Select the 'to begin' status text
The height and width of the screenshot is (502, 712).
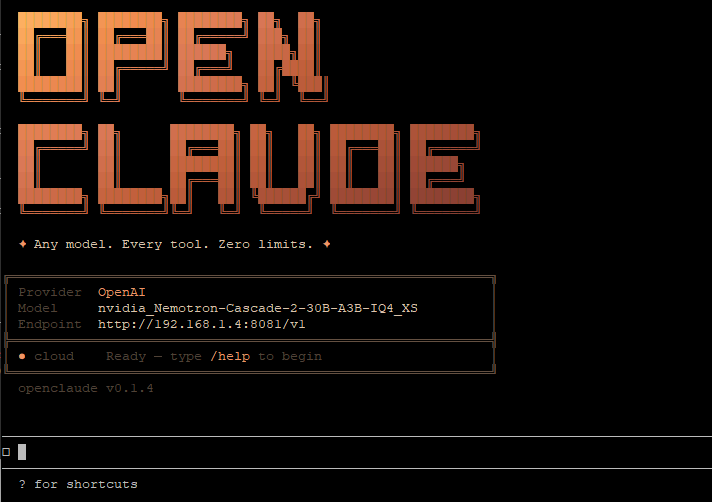click(x=290, y=356)
